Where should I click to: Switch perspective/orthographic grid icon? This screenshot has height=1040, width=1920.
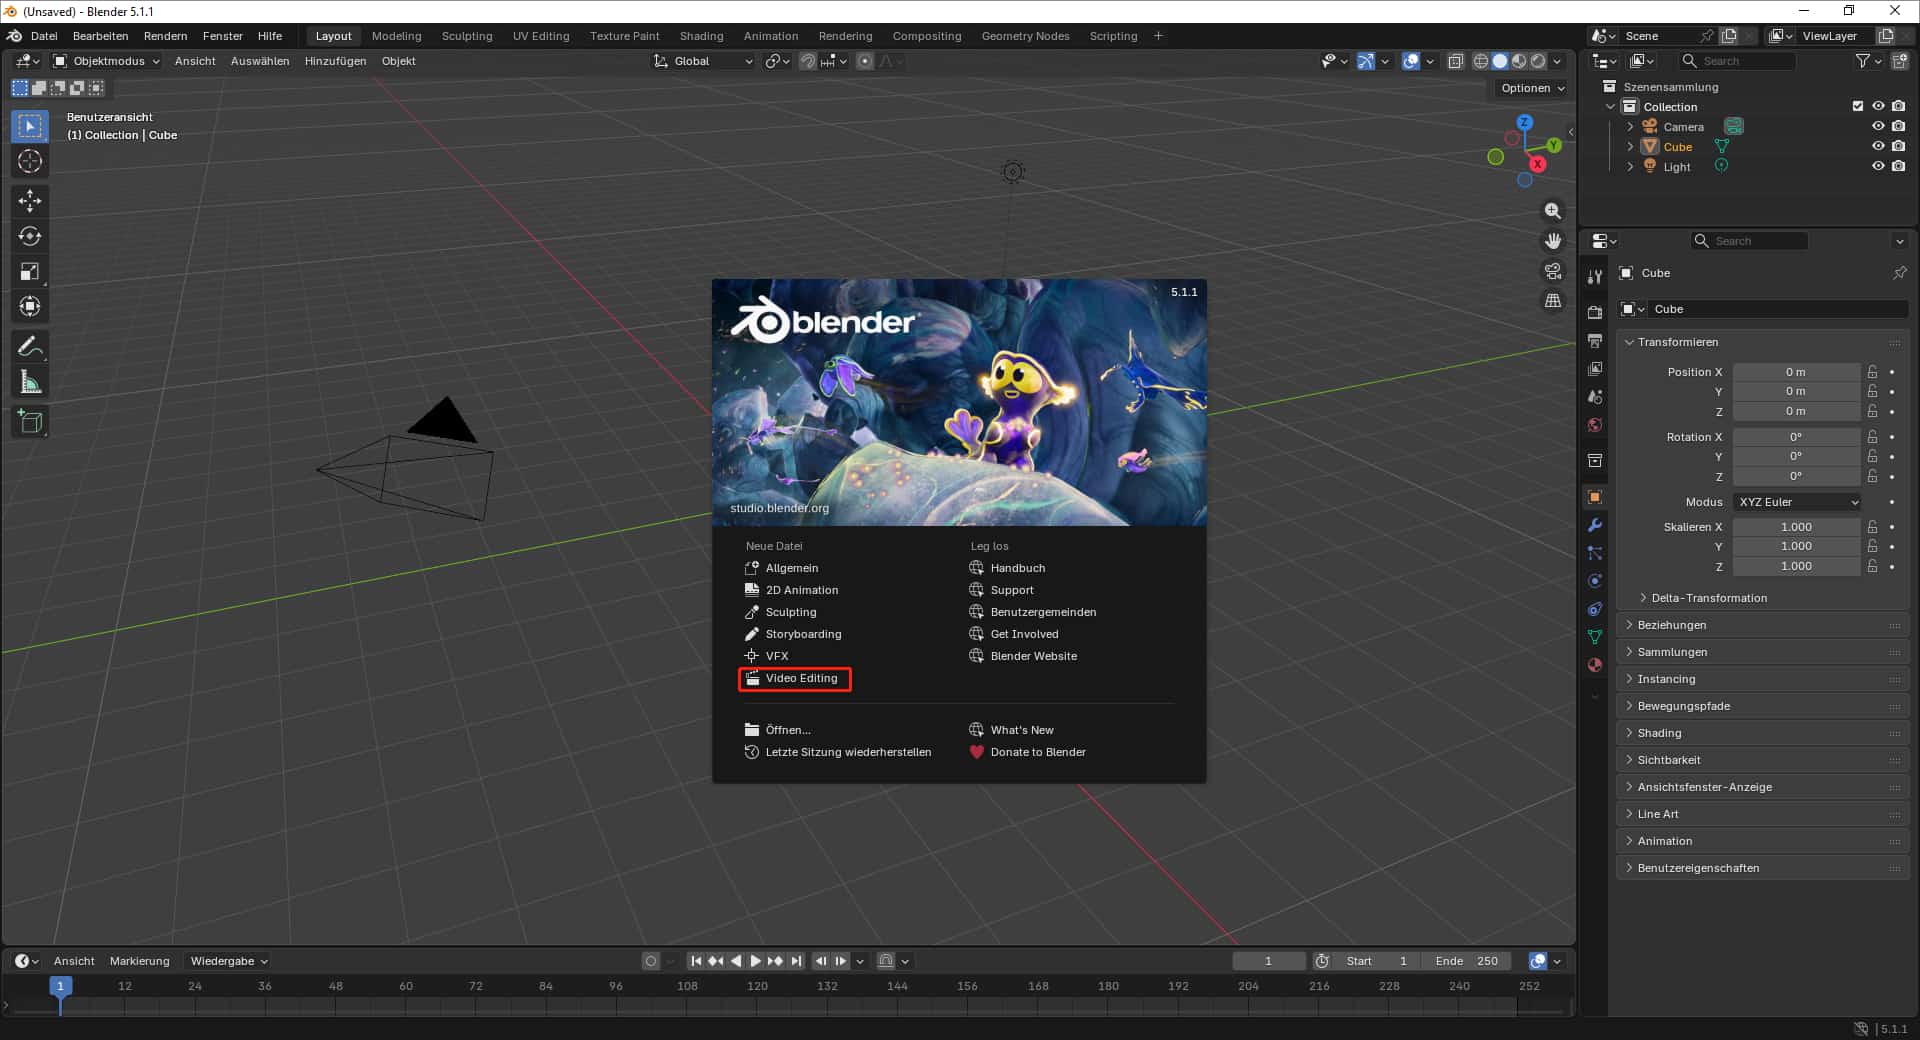point(1553,301)
